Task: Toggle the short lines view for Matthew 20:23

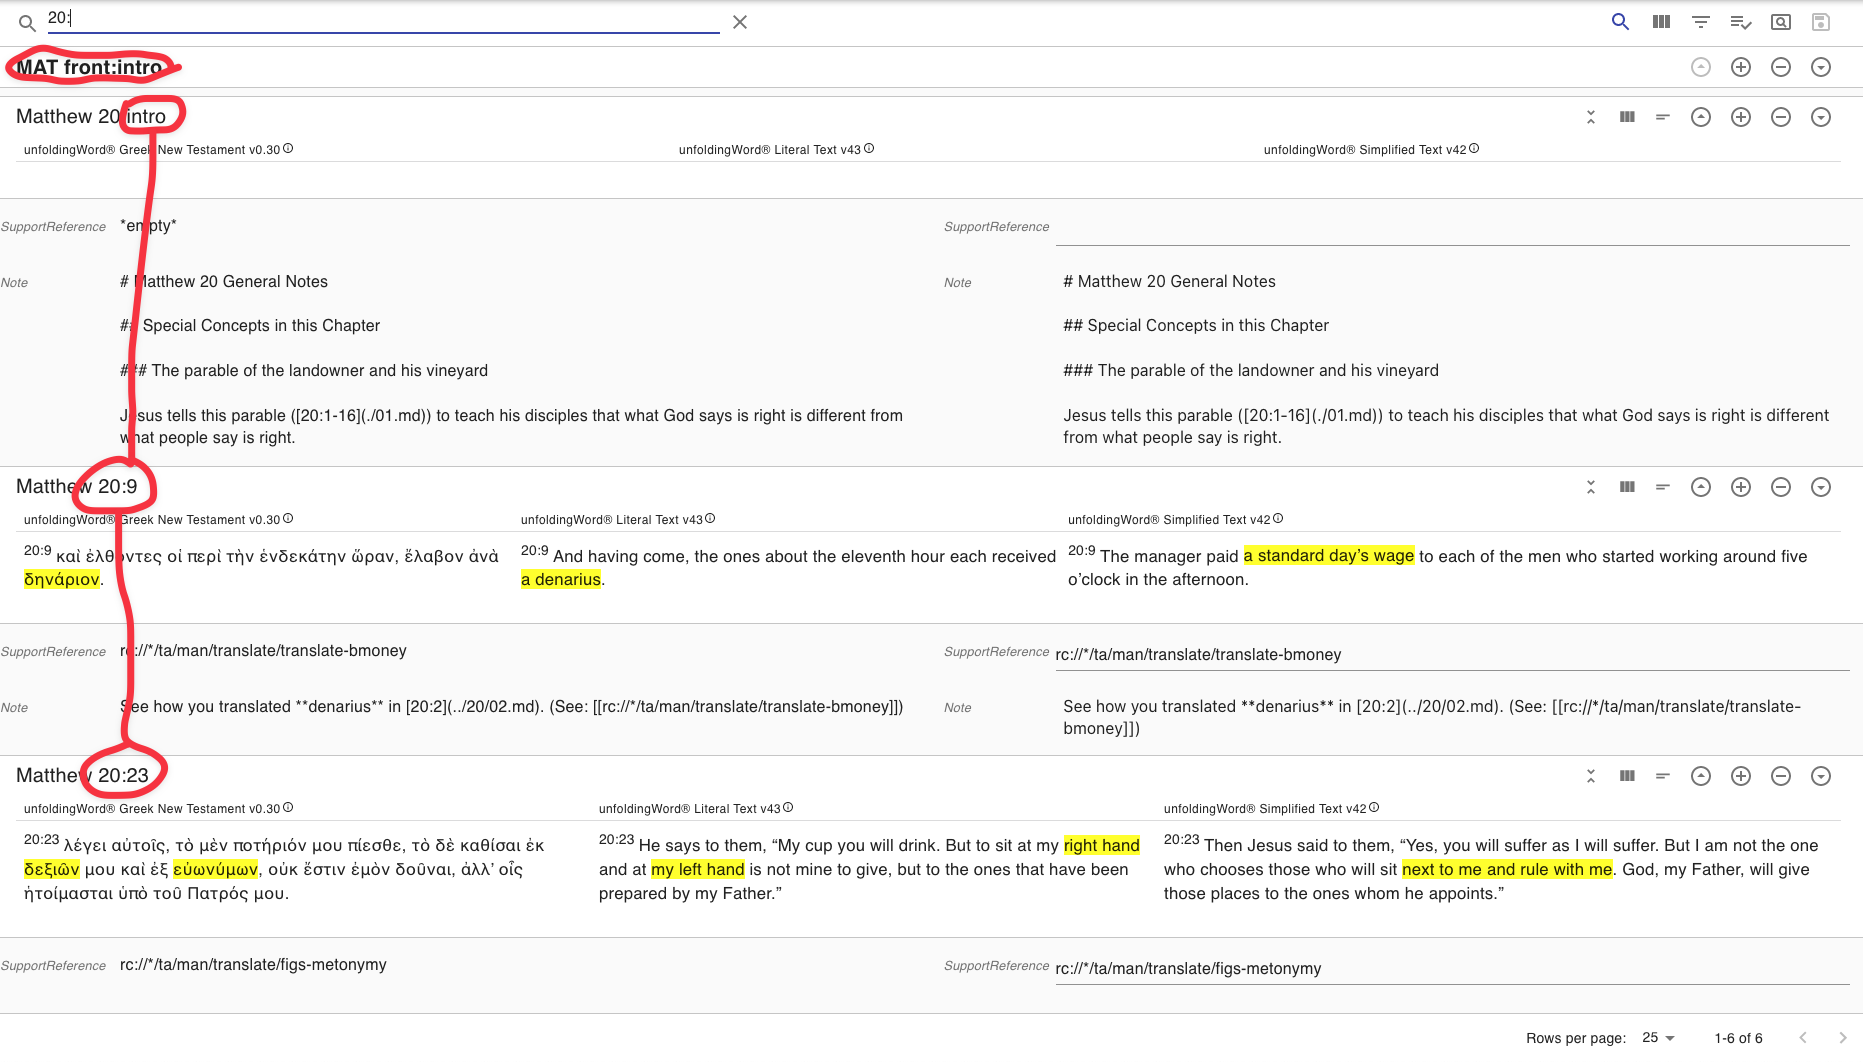Action: tap(1663, 776)
